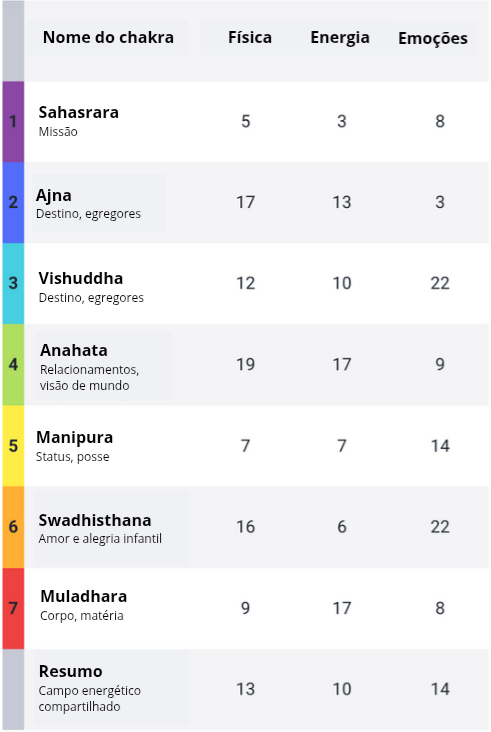This screenshot has height=732, width=491.
Task: Click the purple color strip numbered 1
Action: (x=13, y=122)
